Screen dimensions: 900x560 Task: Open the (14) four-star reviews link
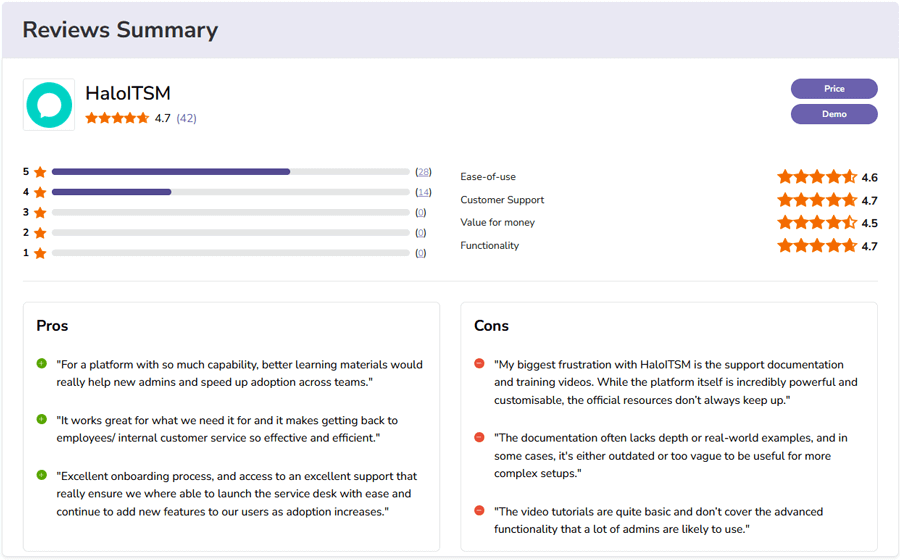(x=424, y=192)
